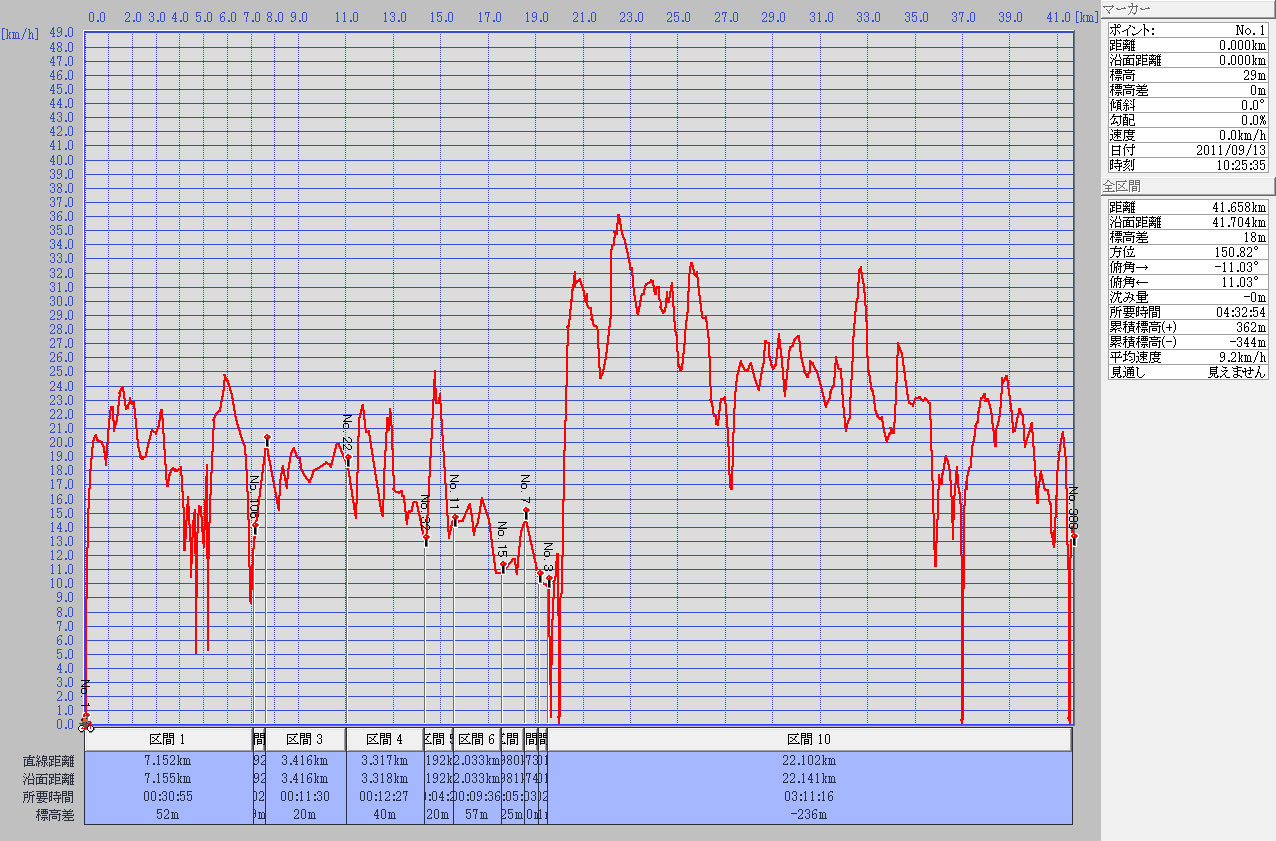Select the 区間 3 section header
1276x841 pixels.
(x=305, y=740)
